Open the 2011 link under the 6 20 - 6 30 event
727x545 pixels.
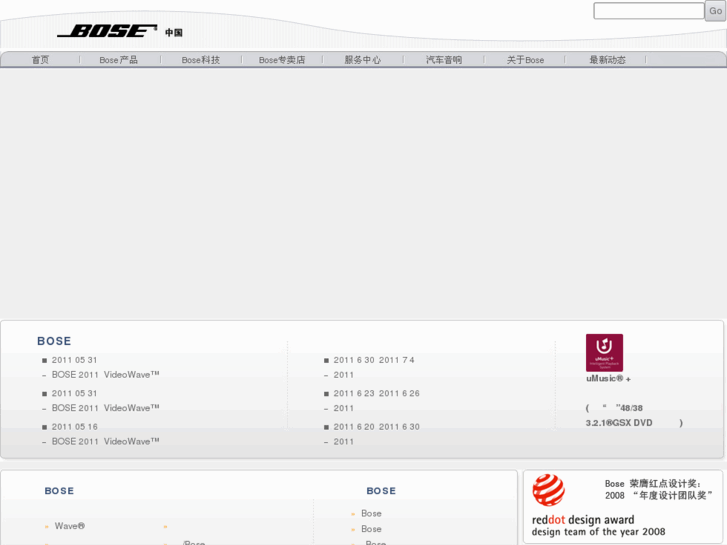(344, 442)
